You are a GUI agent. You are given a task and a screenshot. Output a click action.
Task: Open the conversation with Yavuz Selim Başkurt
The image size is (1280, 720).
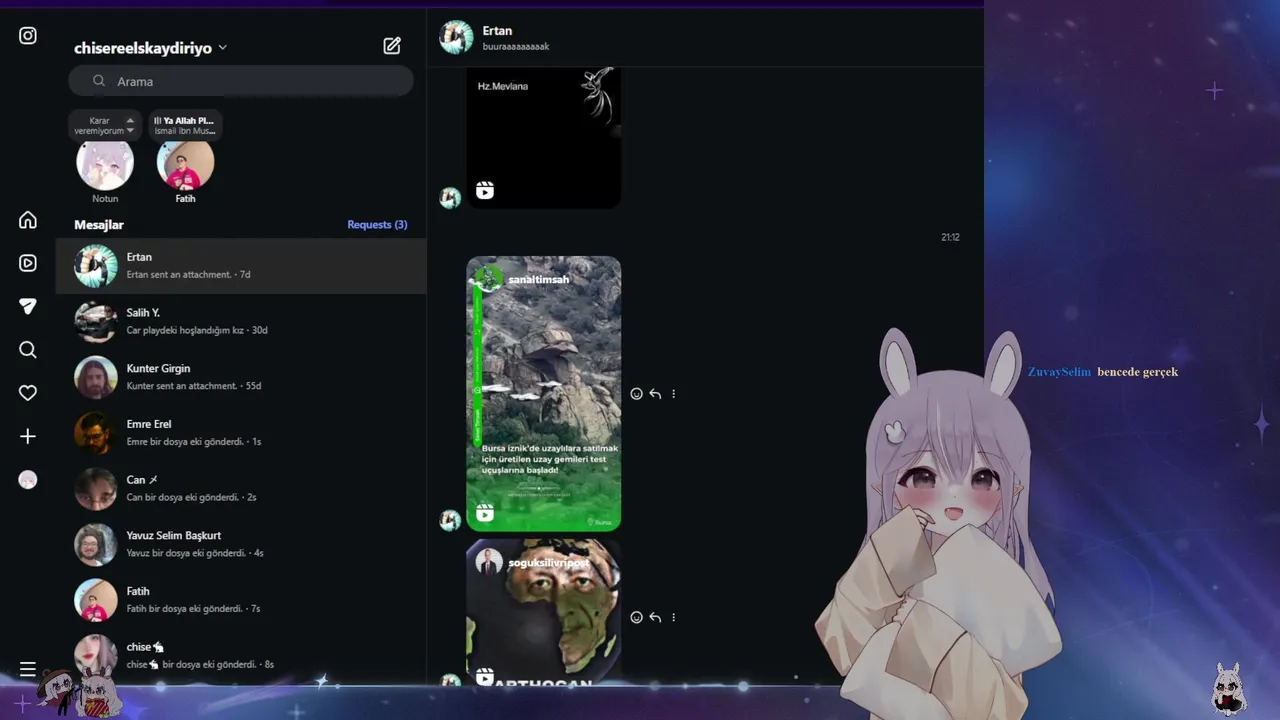(241, 544)
